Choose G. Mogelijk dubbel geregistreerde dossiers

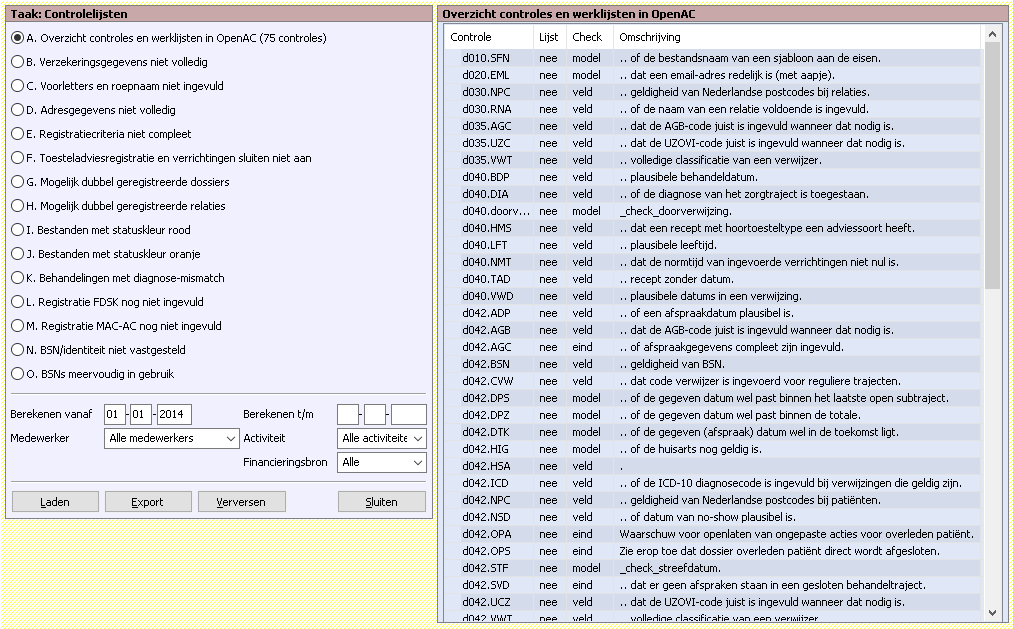pos(17,182)
